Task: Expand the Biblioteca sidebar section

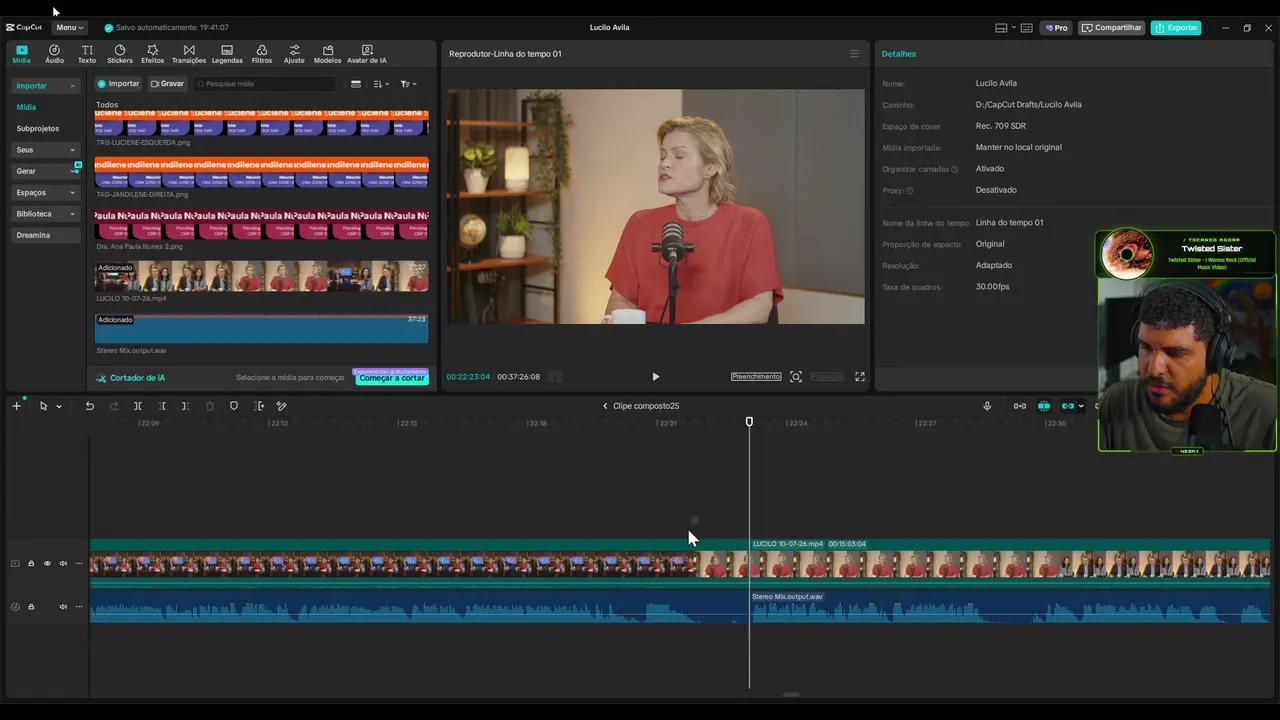Action: click(45, 214)
